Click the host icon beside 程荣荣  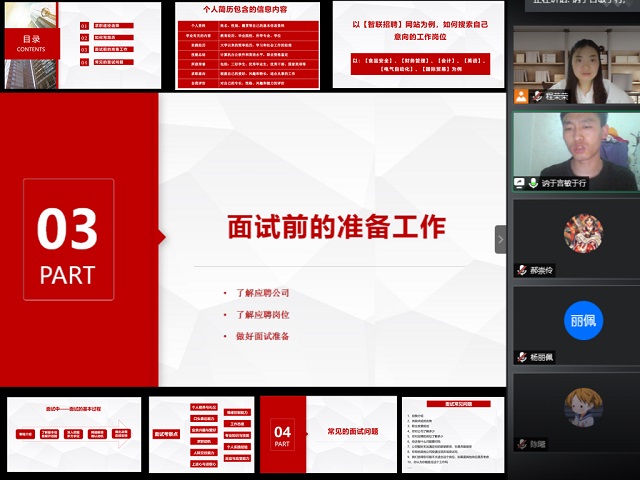(521, 97)
